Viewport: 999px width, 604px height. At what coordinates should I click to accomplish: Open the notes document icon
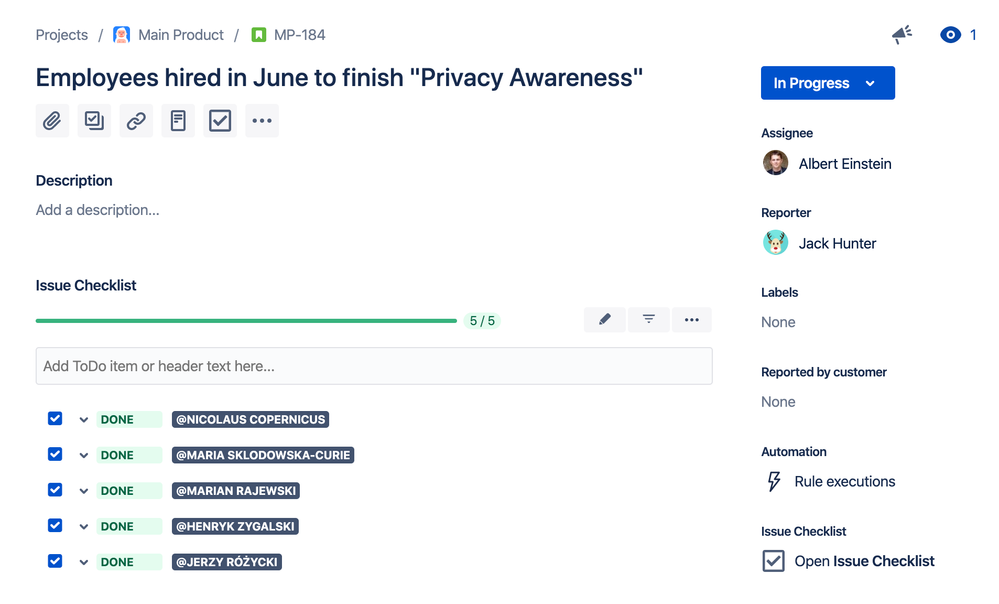pyautogui.click(x=177, y=120)
